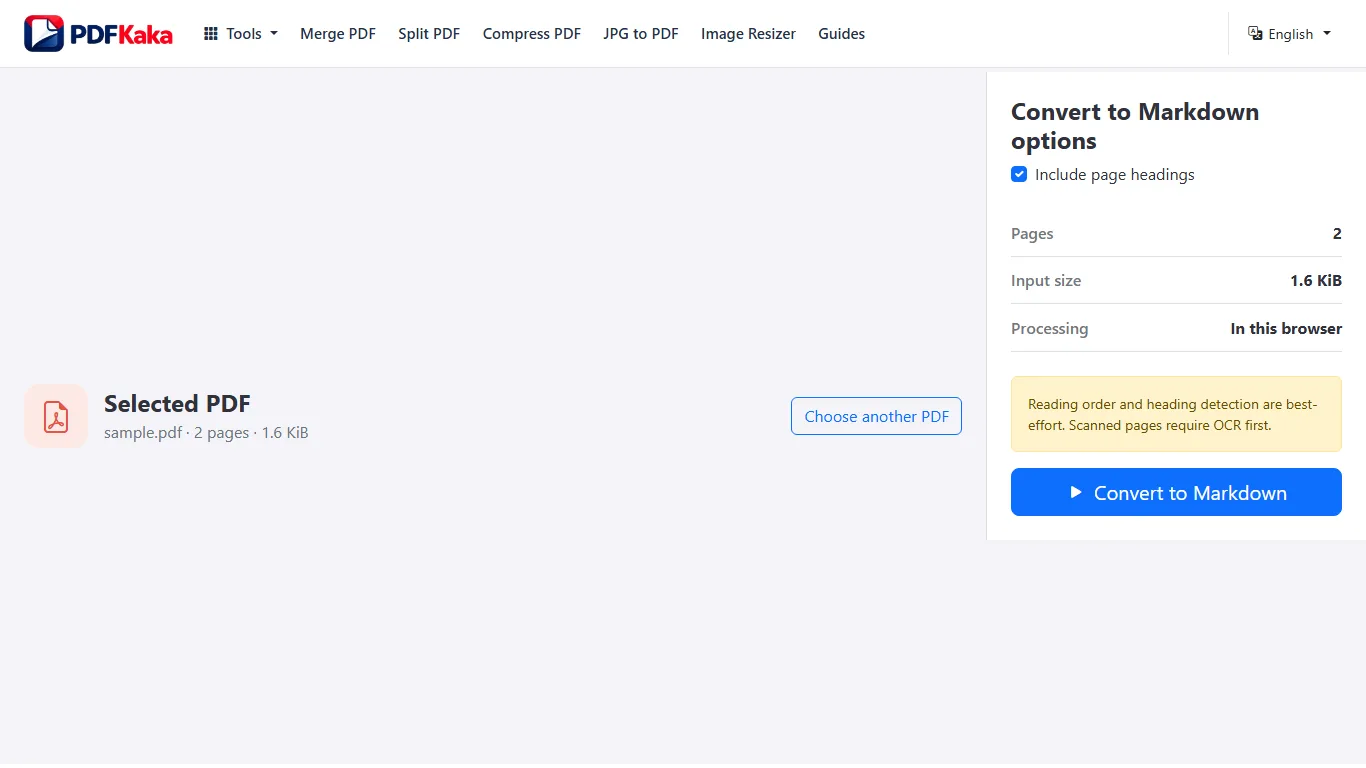Open JPG to PDF converter
This screenshot has height=768, width=1366.
[x=641, y=34]
